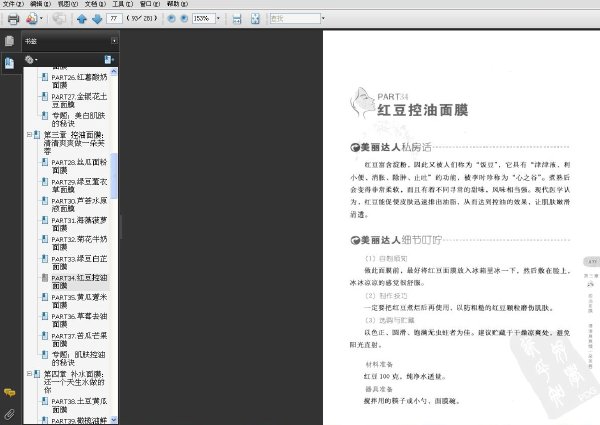The width and height of the screenshot is (600, 425).
Task: Click the 美丽达人细节叮咛 section heading
Action: point(396,240)
